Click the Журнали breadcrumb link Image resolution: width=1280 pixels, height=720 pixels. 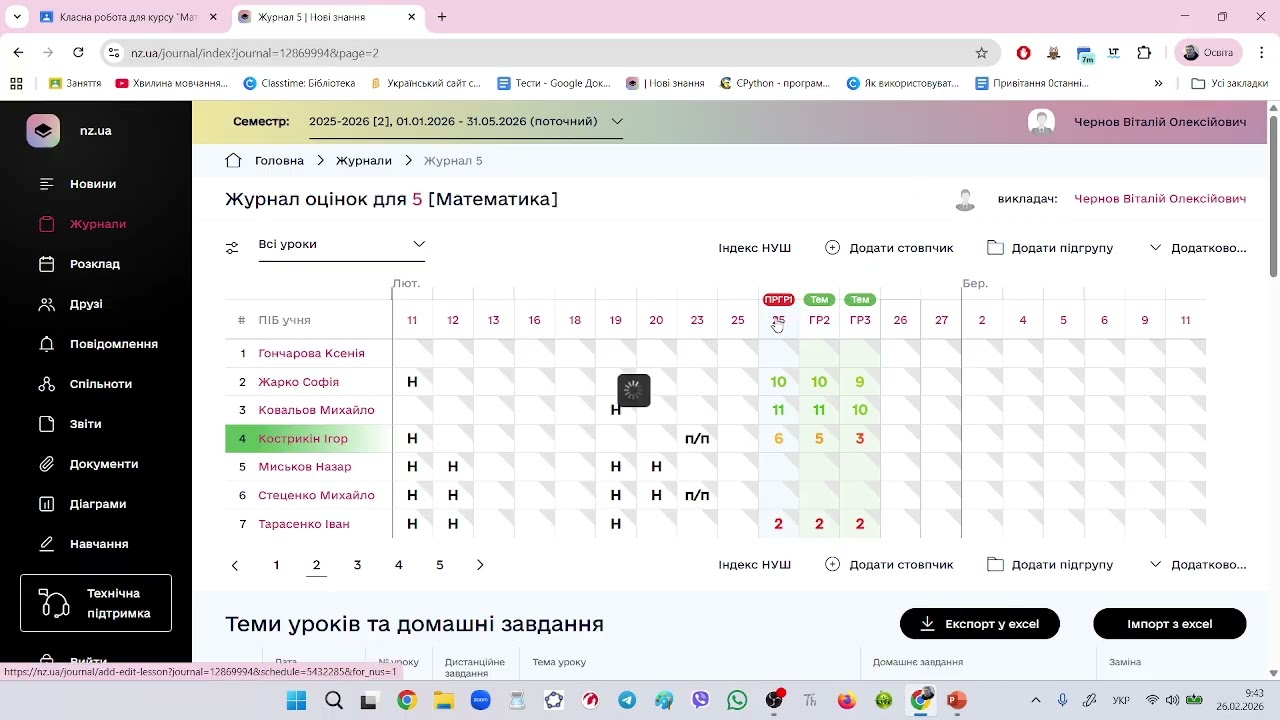point(364,160)
